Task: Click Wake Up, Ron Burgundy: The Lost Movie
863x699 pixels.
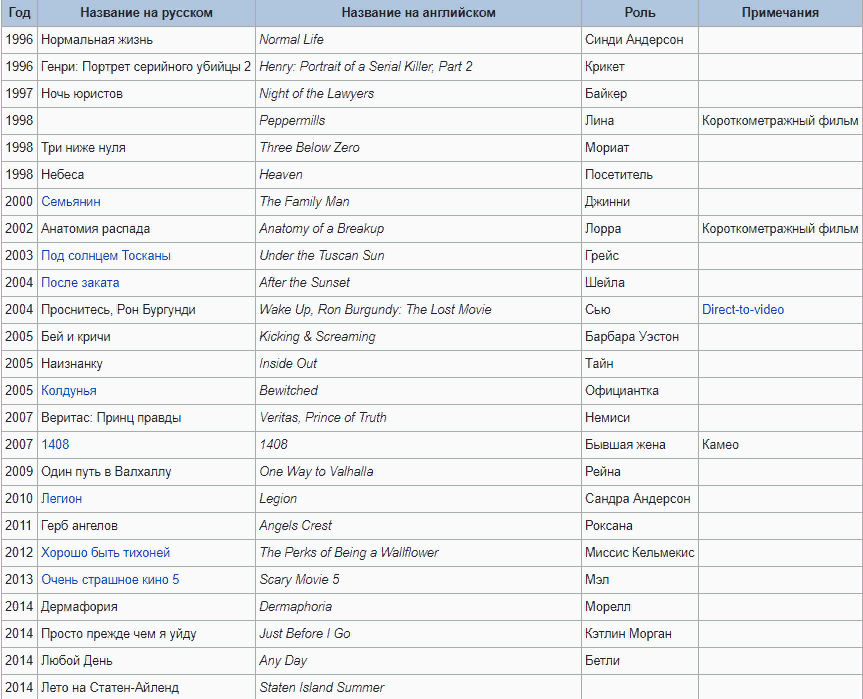Action: coord(375,309)
